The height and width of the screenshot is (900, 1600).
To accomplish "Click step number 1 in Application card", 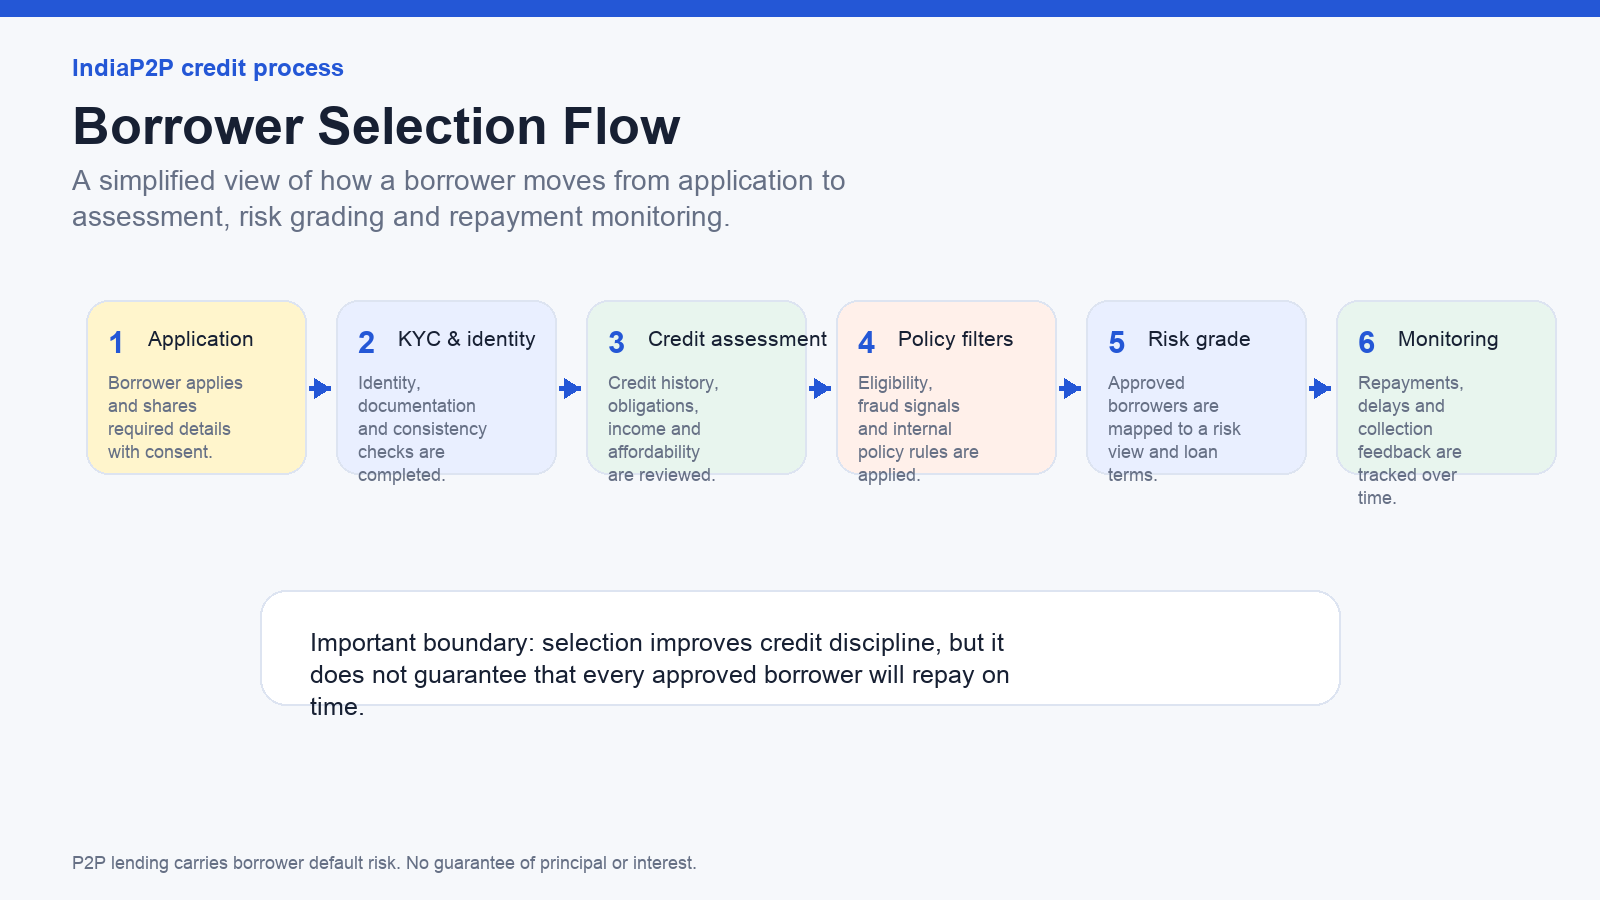I will click(x=116, y=343).
